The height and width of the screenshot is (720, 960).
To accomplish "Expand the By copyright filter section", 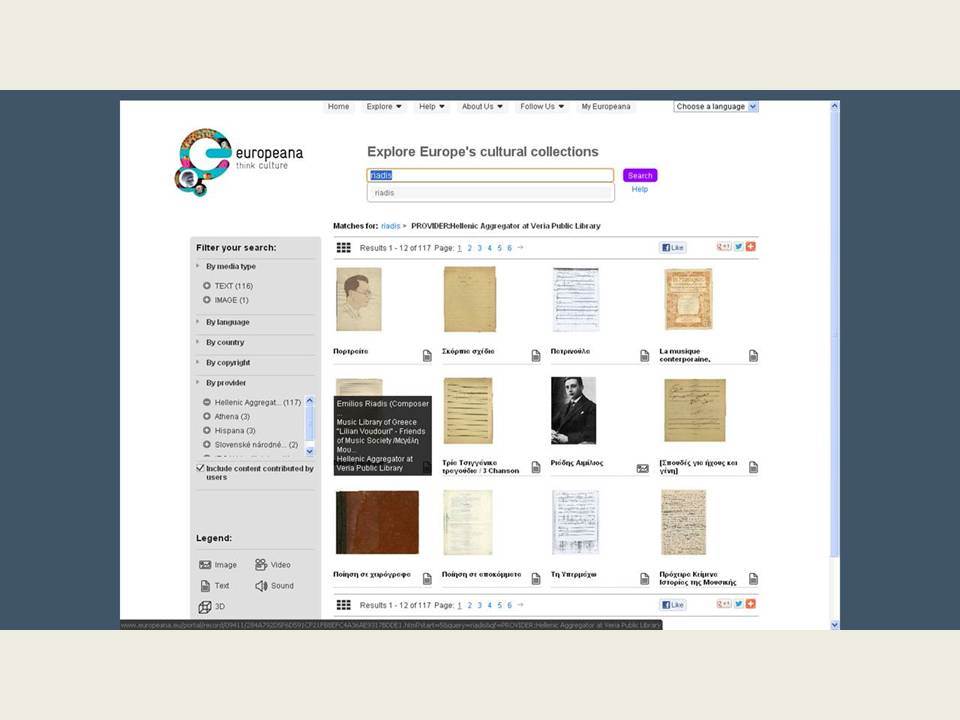I will coord(228,362).
